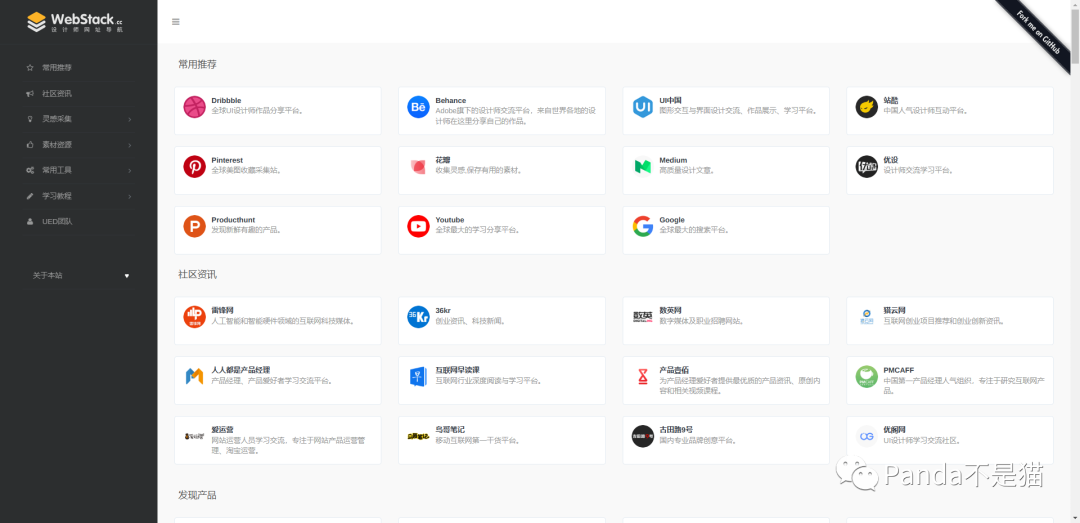Click the 36kr logo icon
The width and height of the screenshot is (1080, 523).
418,317
